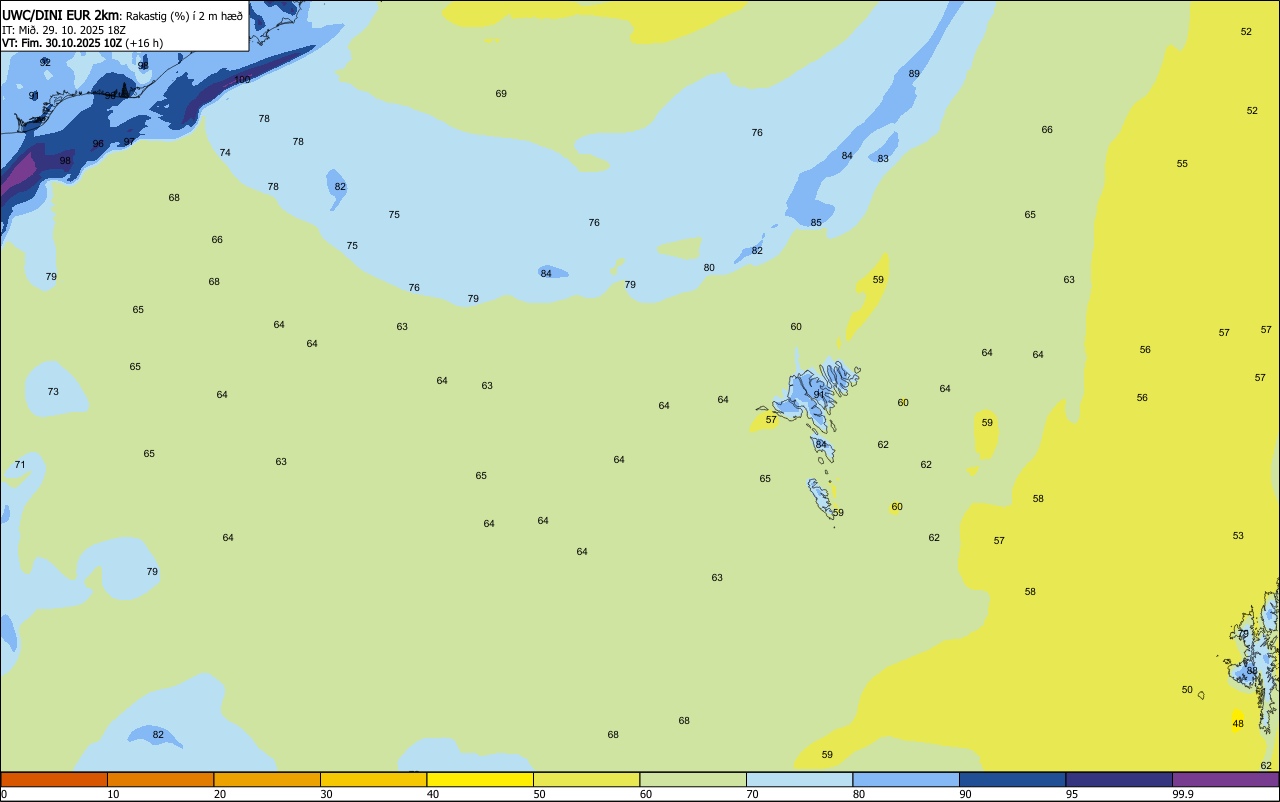
Task: Click the '71' humidity value on map
Action: [x=20, y=465]
